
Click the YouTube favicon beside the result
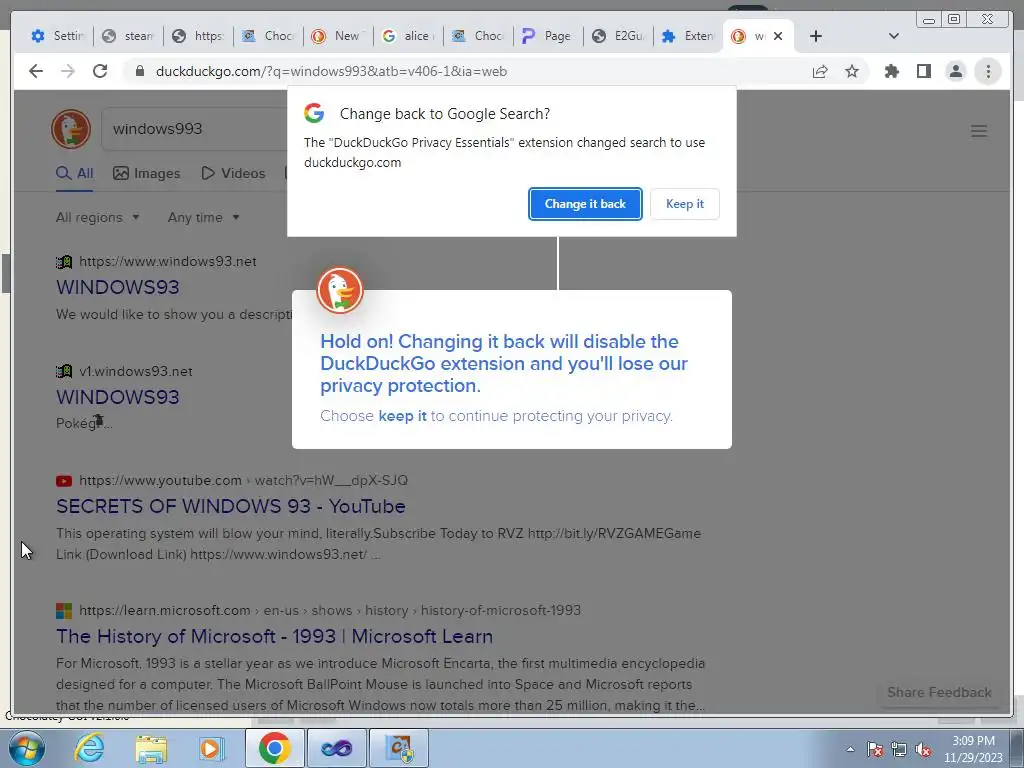point(64,481)
